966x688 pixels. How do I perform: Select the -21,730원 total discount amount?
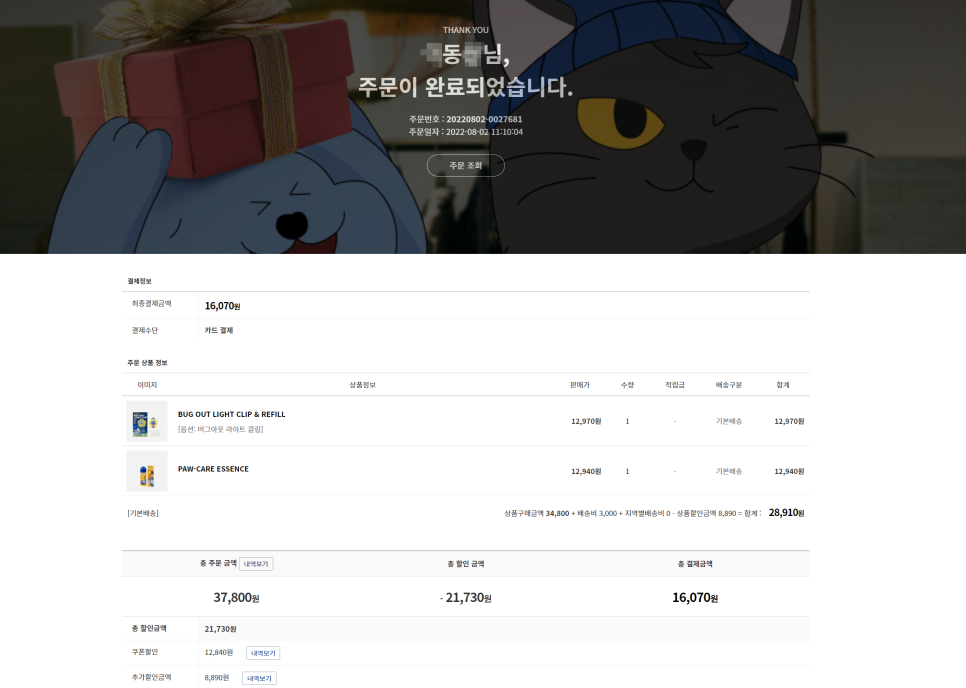coord(466,597)
